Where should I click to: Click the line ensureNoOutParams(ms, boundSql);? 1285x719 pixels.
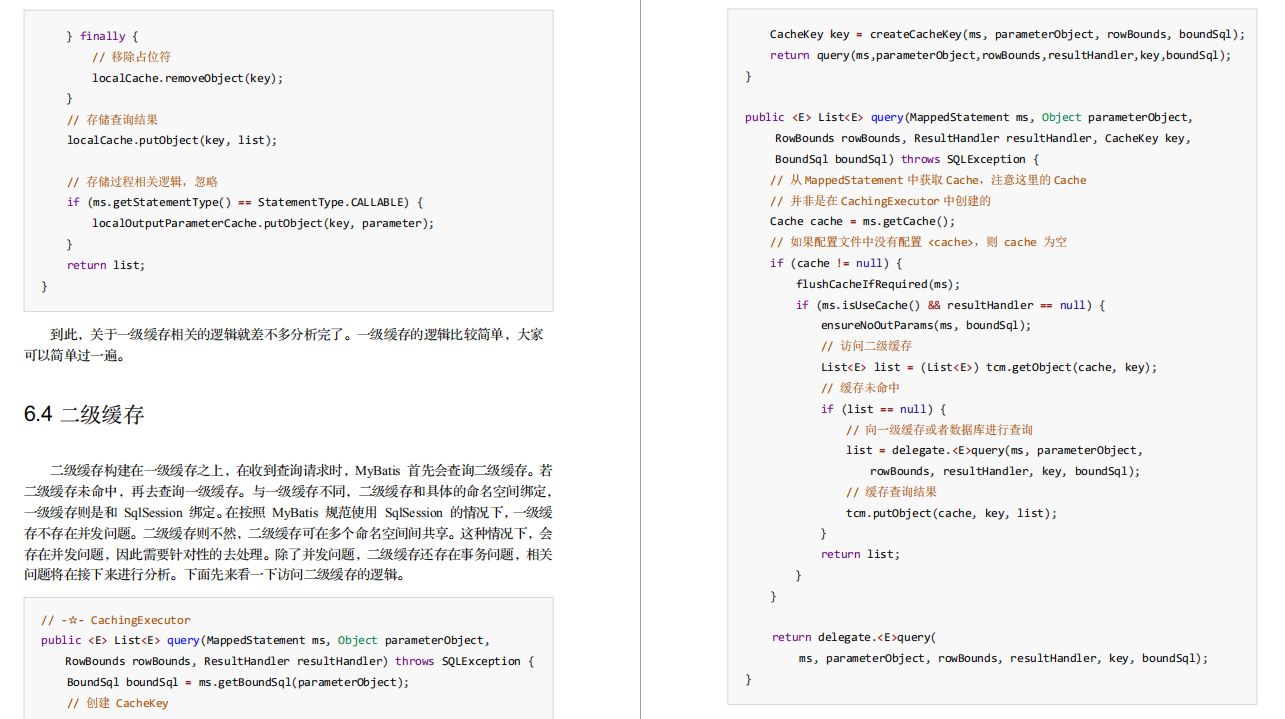[x=926, y=325]
